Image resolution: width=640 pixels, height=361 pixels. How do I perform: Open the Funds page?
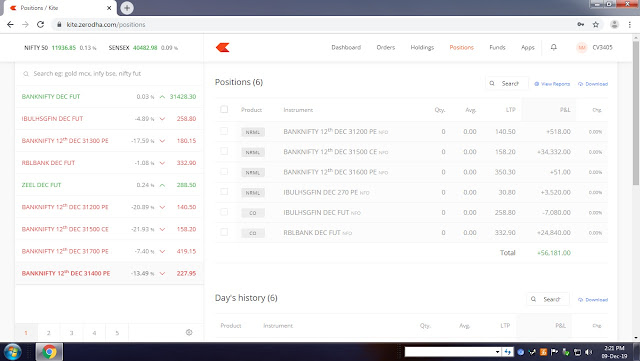coord(497,47)
